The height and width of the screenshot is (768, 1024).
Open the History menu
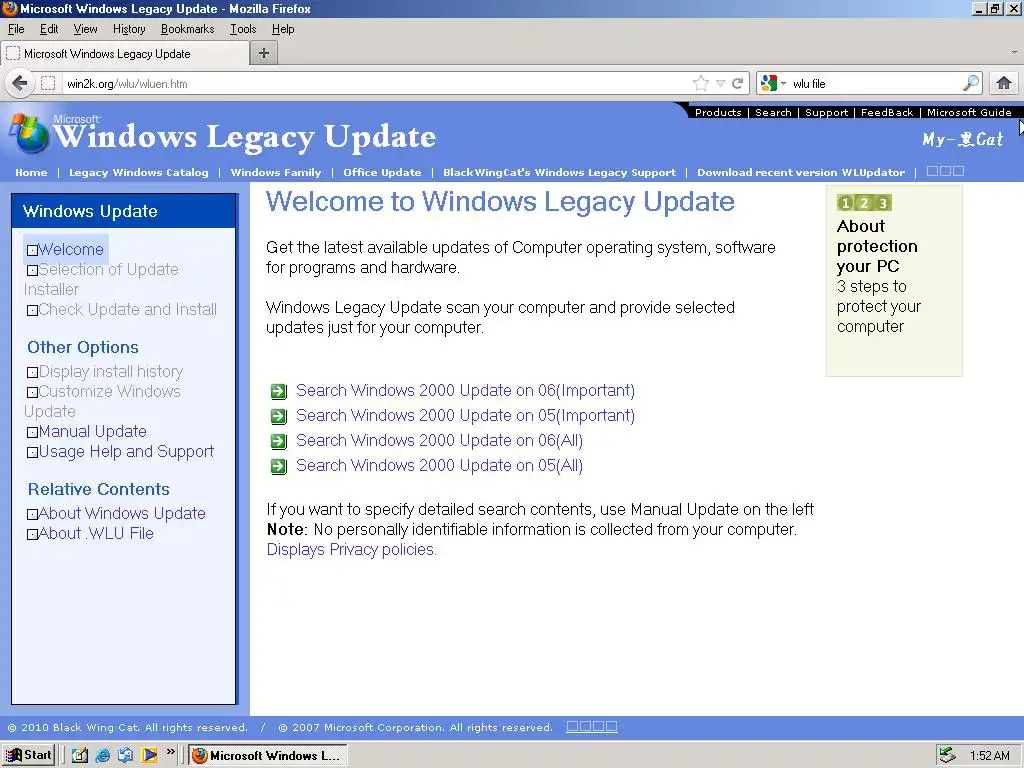(x=129, y=29)
